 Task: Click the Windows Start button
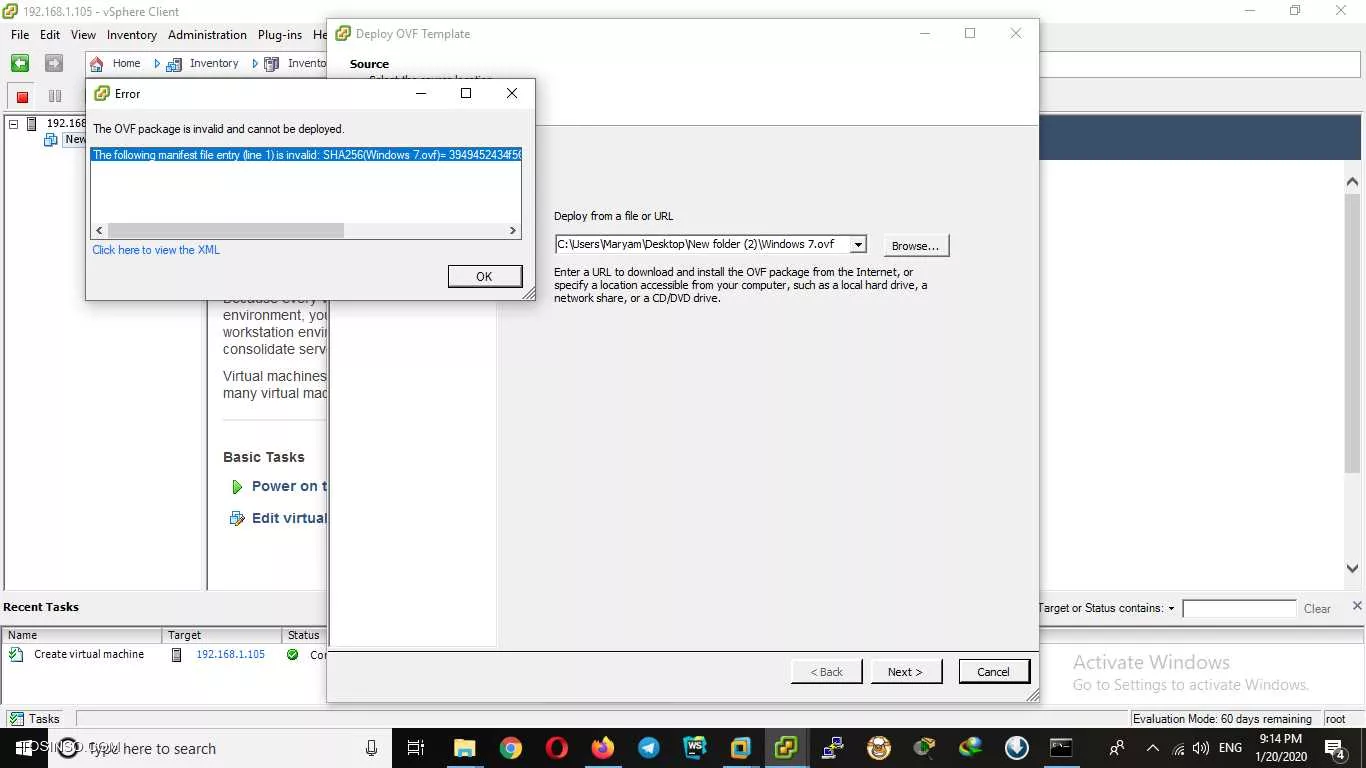pos(24,748)
